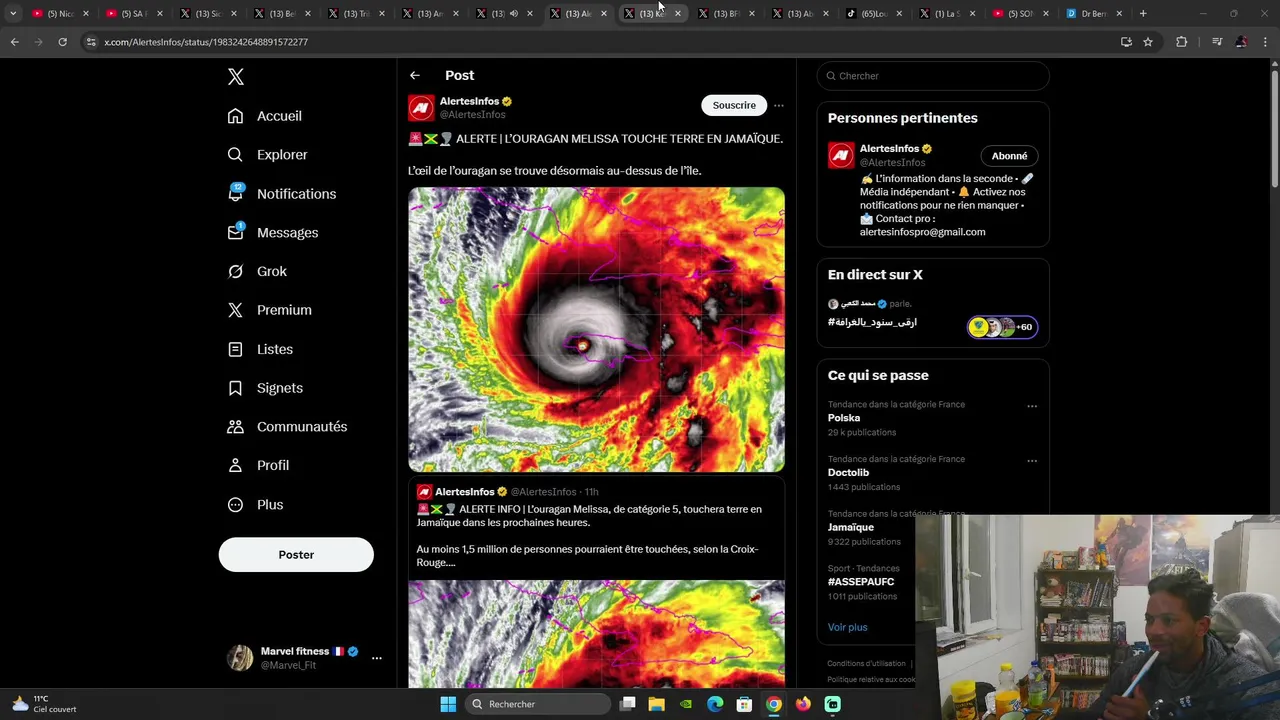Viewport: 1280px width, 720px height.
Task: Open the Polska trend
Action: coord(844,418)
